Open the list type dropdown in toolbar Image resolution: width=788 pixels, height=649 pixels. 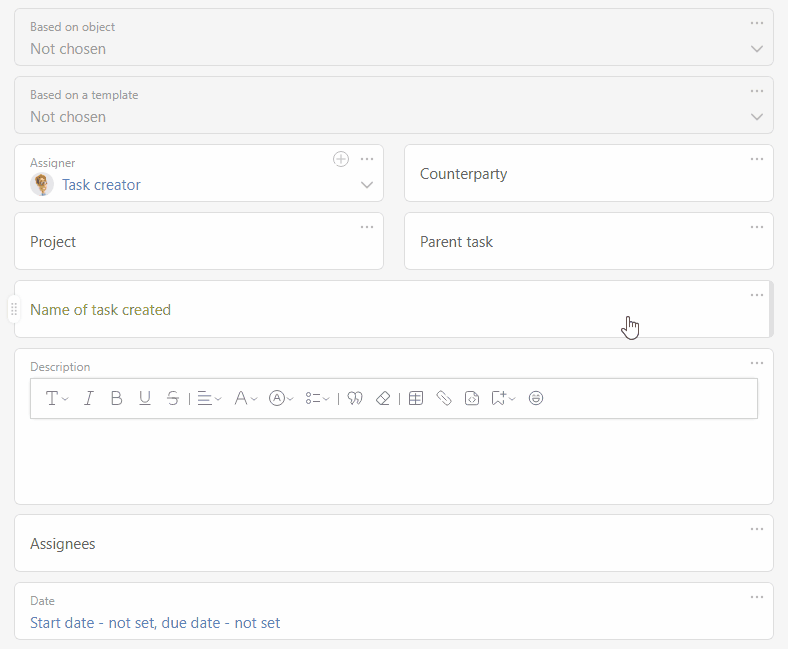pyautogui.click(x=317, y=398)
